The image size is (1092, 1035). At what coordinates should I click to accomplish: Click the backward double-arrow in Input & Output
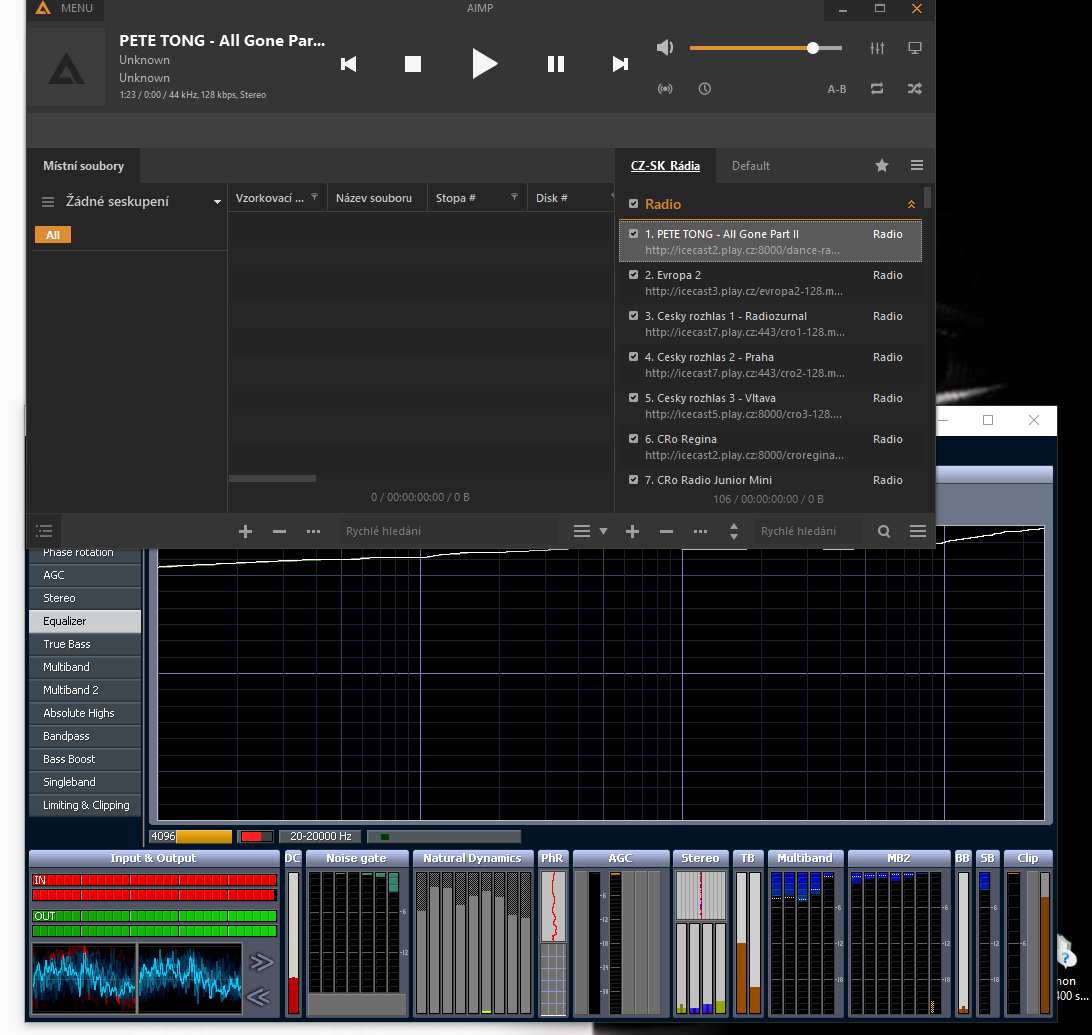click(x=258, y=997)
